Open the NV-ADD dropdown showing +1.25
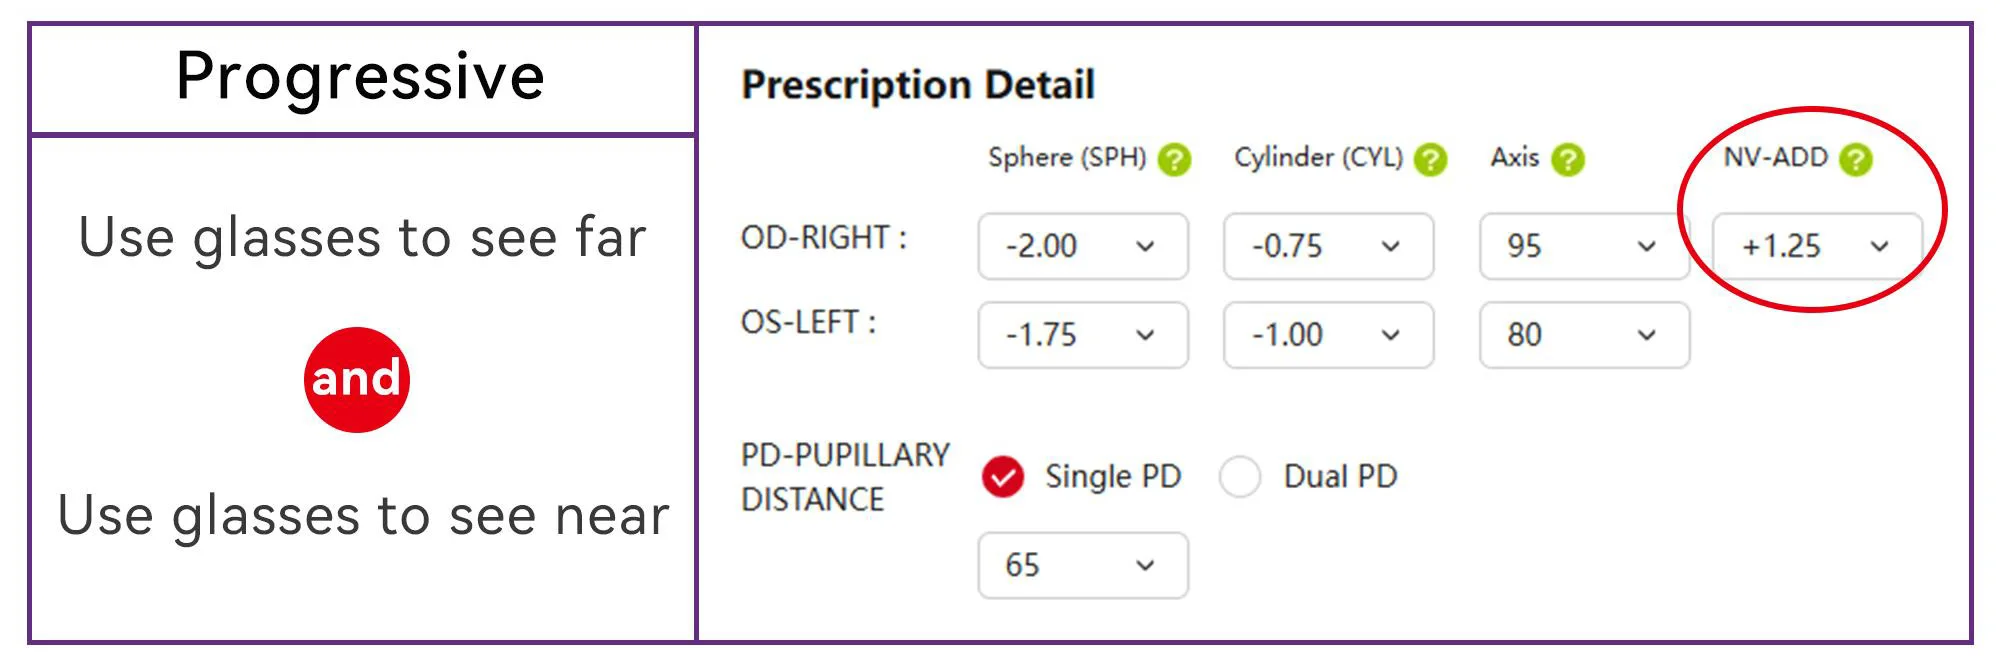This screenshot has width=2000, height=668. [1818, 246]
